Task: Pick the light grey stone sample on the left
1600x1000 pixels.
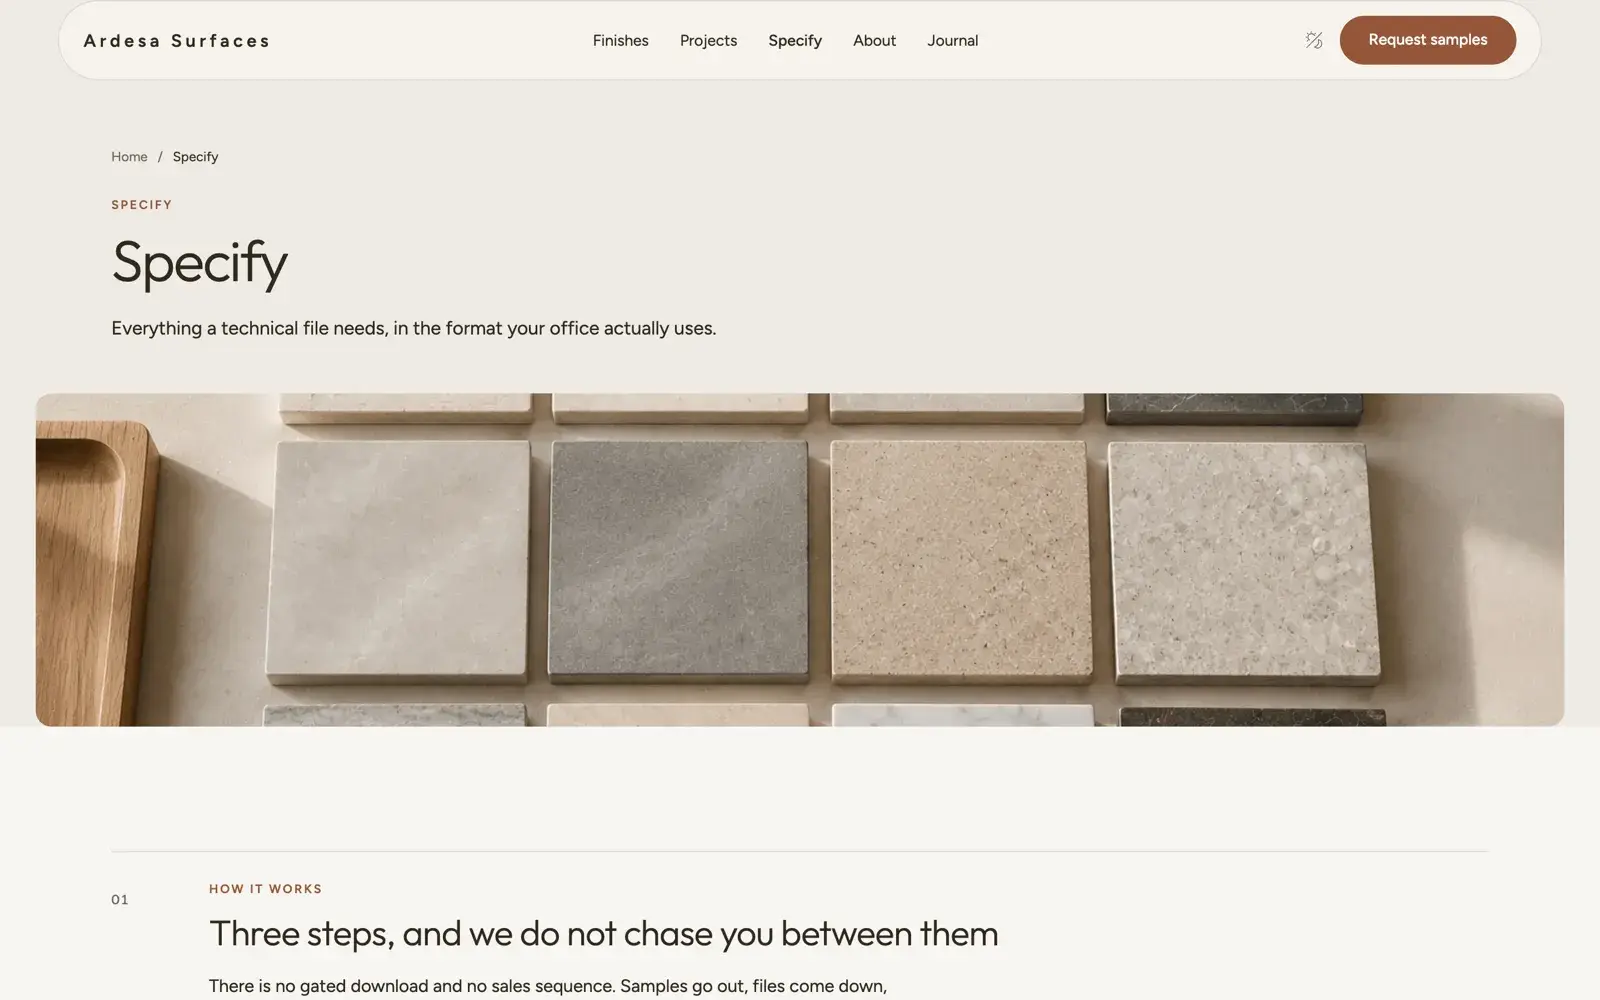Action: click(x=398, y=560)
